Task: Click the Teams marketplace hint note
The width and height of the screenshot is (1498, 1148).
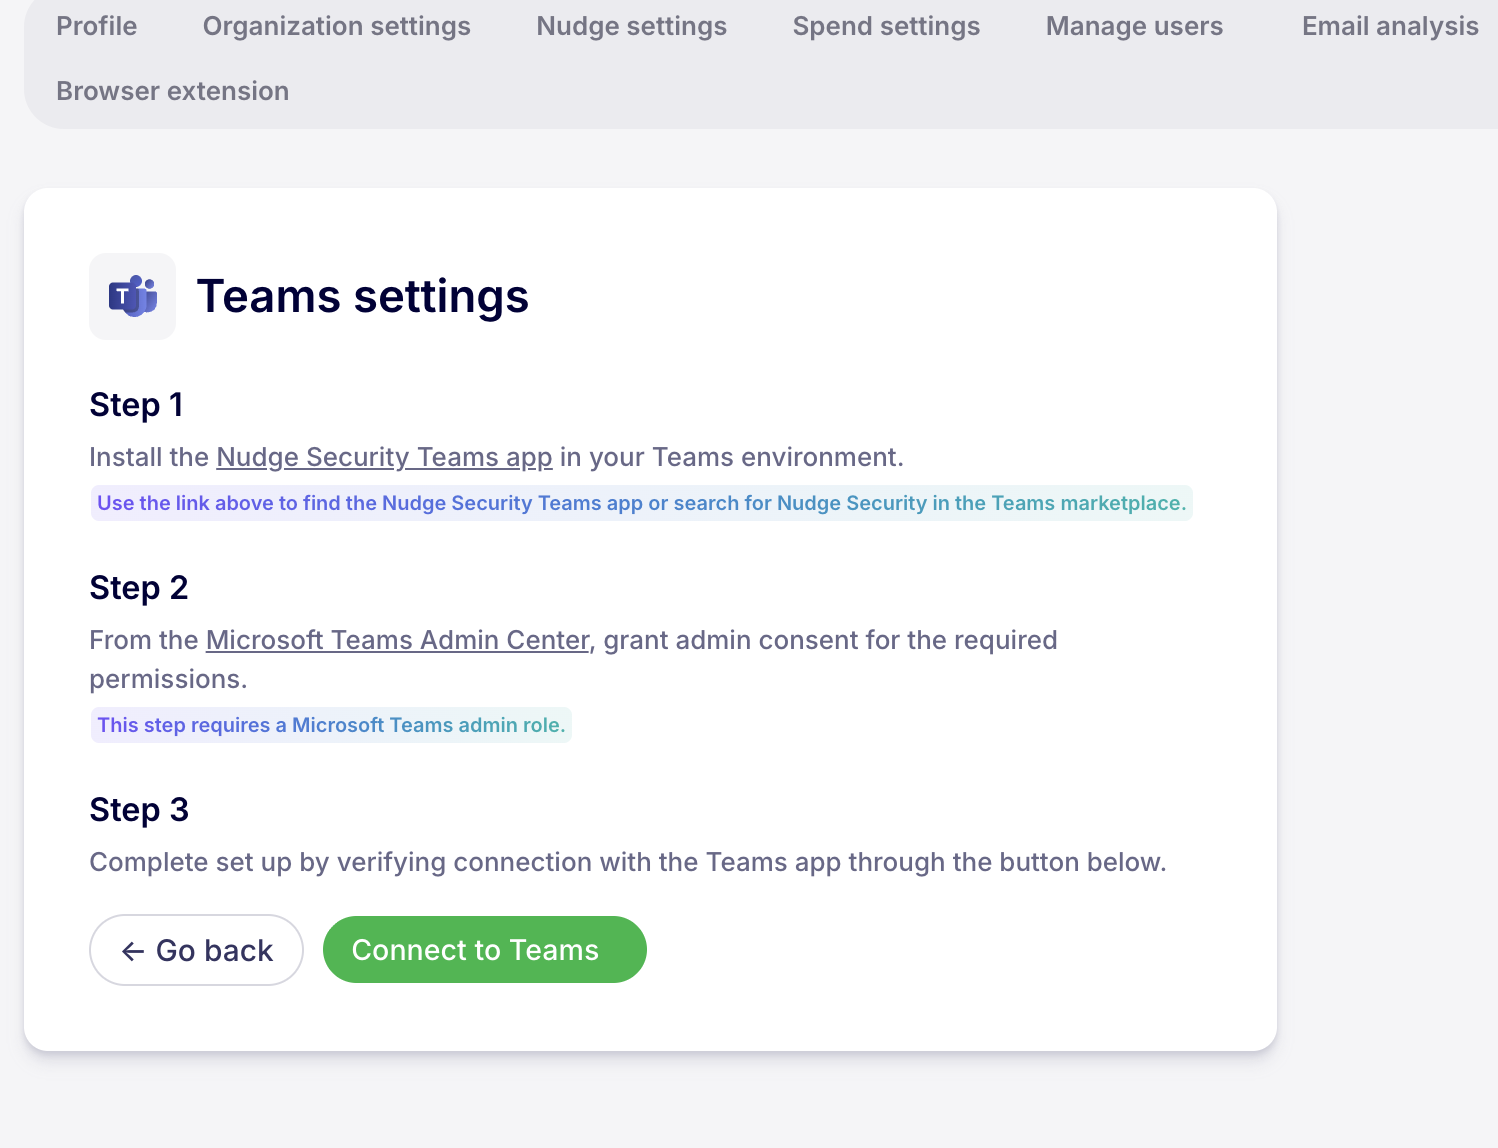Action: [x=641, y=503]
